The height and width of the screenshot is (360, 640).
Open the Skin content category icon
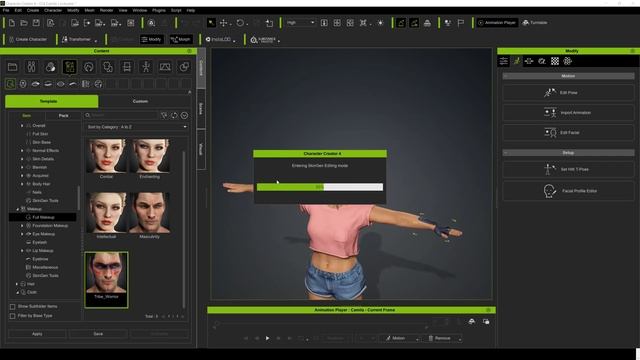[x=51, y=67]
